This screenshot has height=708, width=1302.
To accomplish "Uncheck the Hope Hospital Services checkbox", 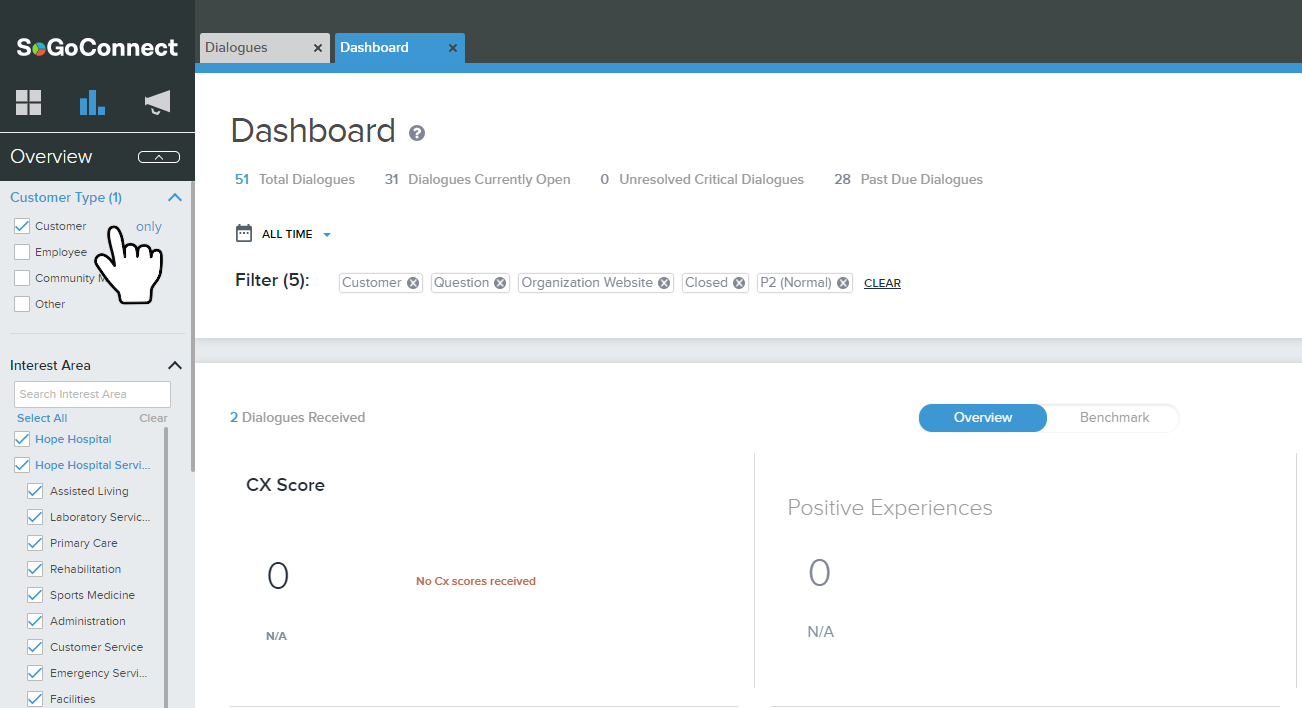I will (22, 465).
